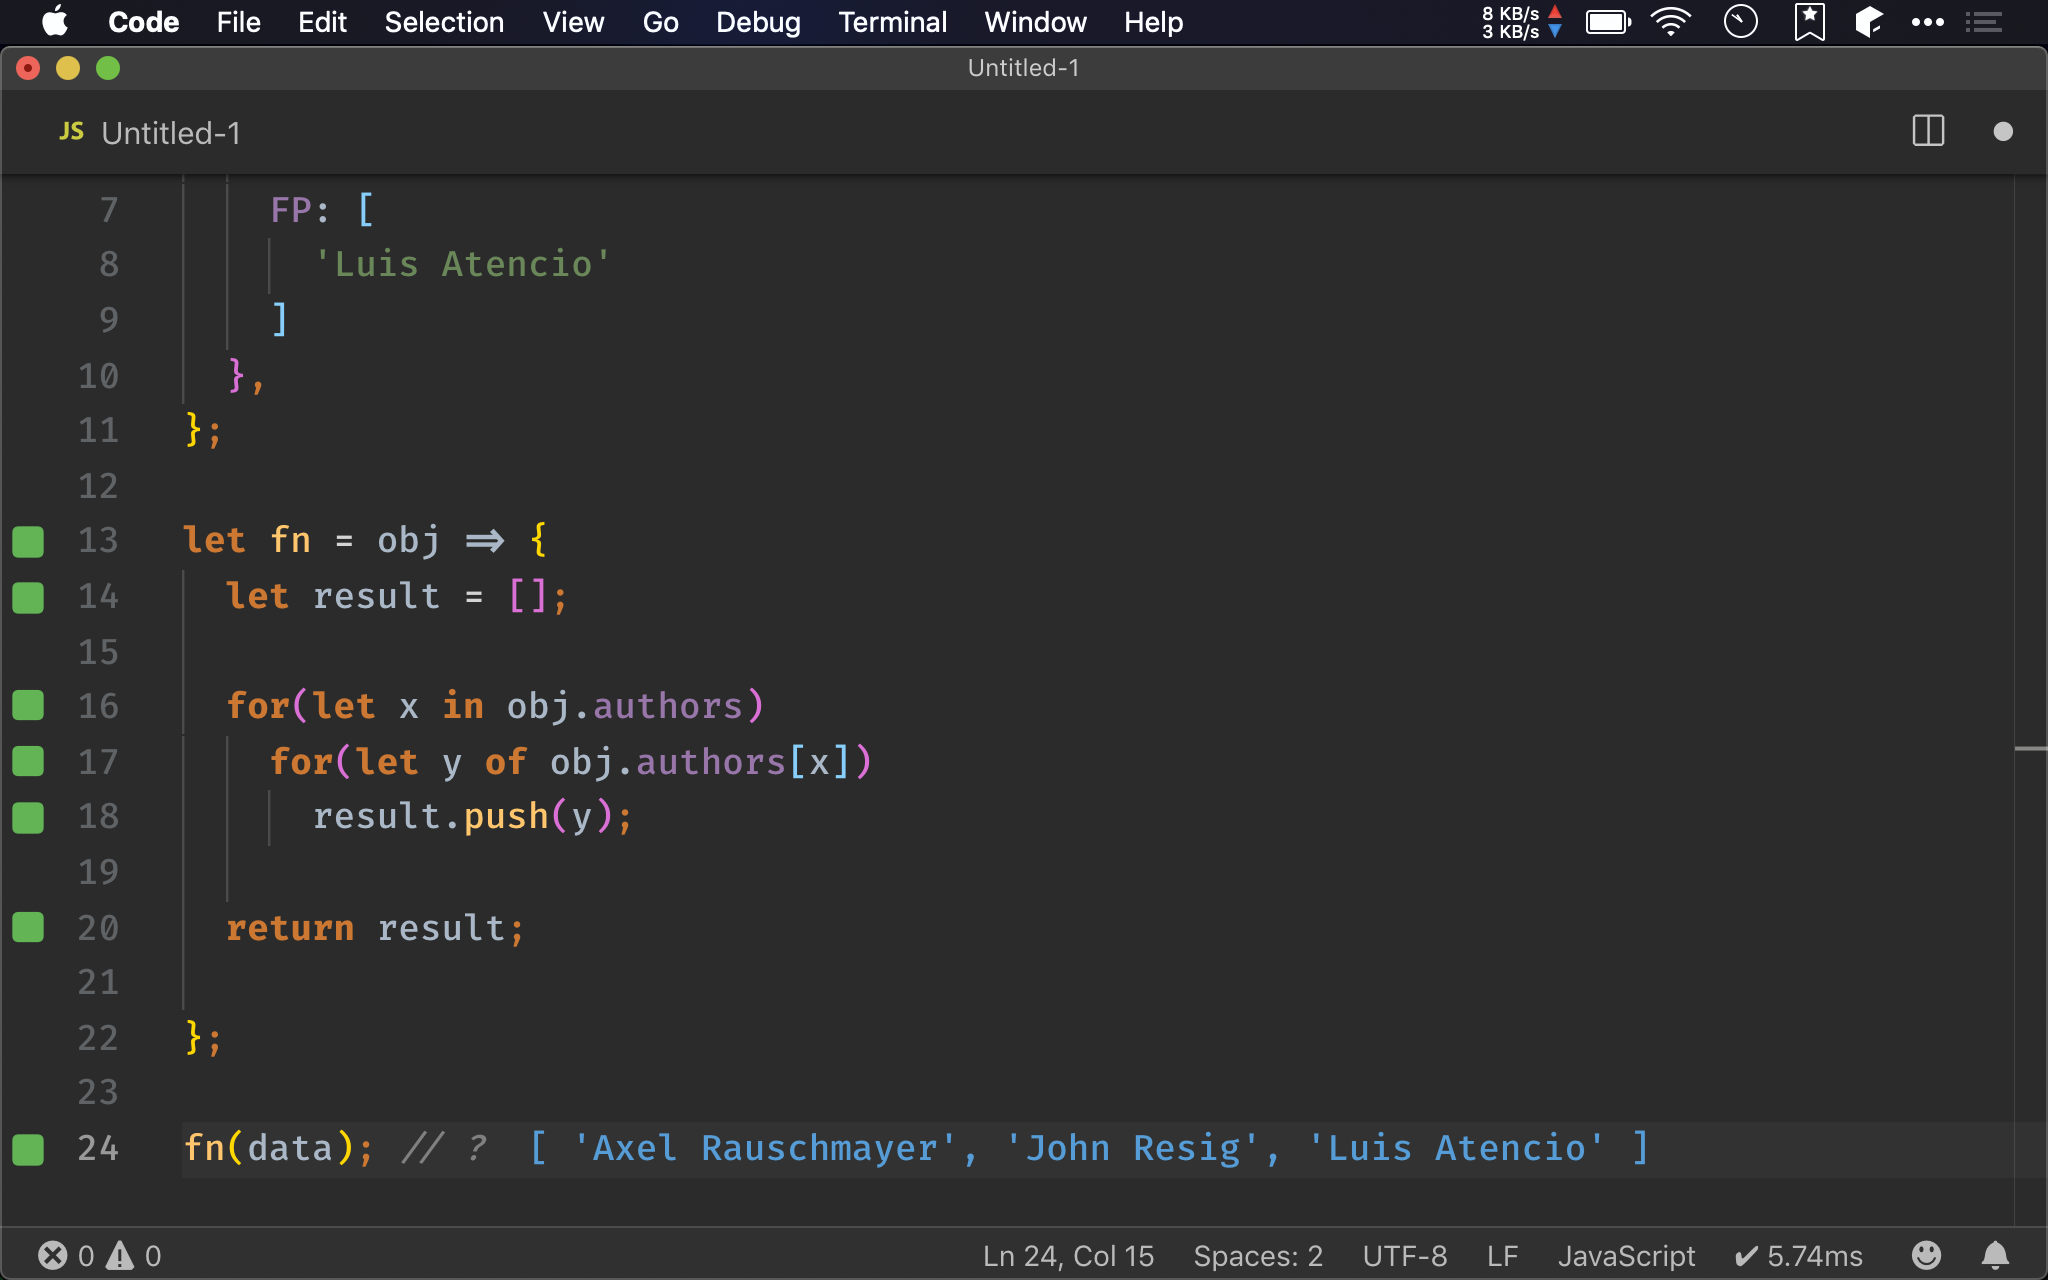Click the clock icon in the menu bar

pyautogui.click(x=1741, y=22)
